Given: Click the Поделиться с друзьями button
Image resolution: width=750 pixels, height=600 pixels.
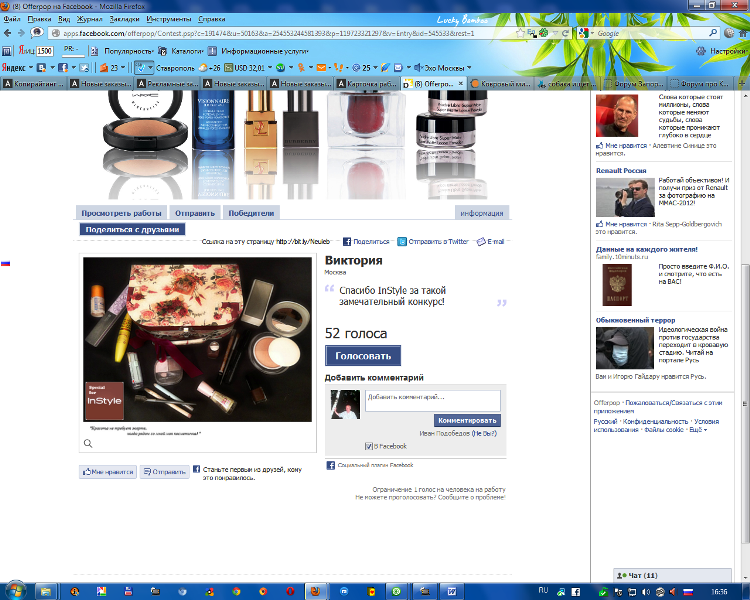Looking at the screenshot, I should coord(132,229).
